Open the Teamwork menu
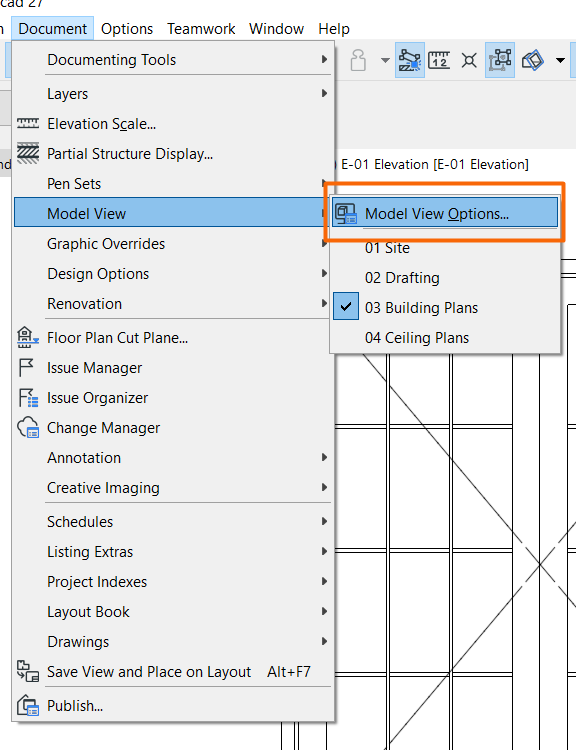The image size is (576, 750). (x=201, y=29)
